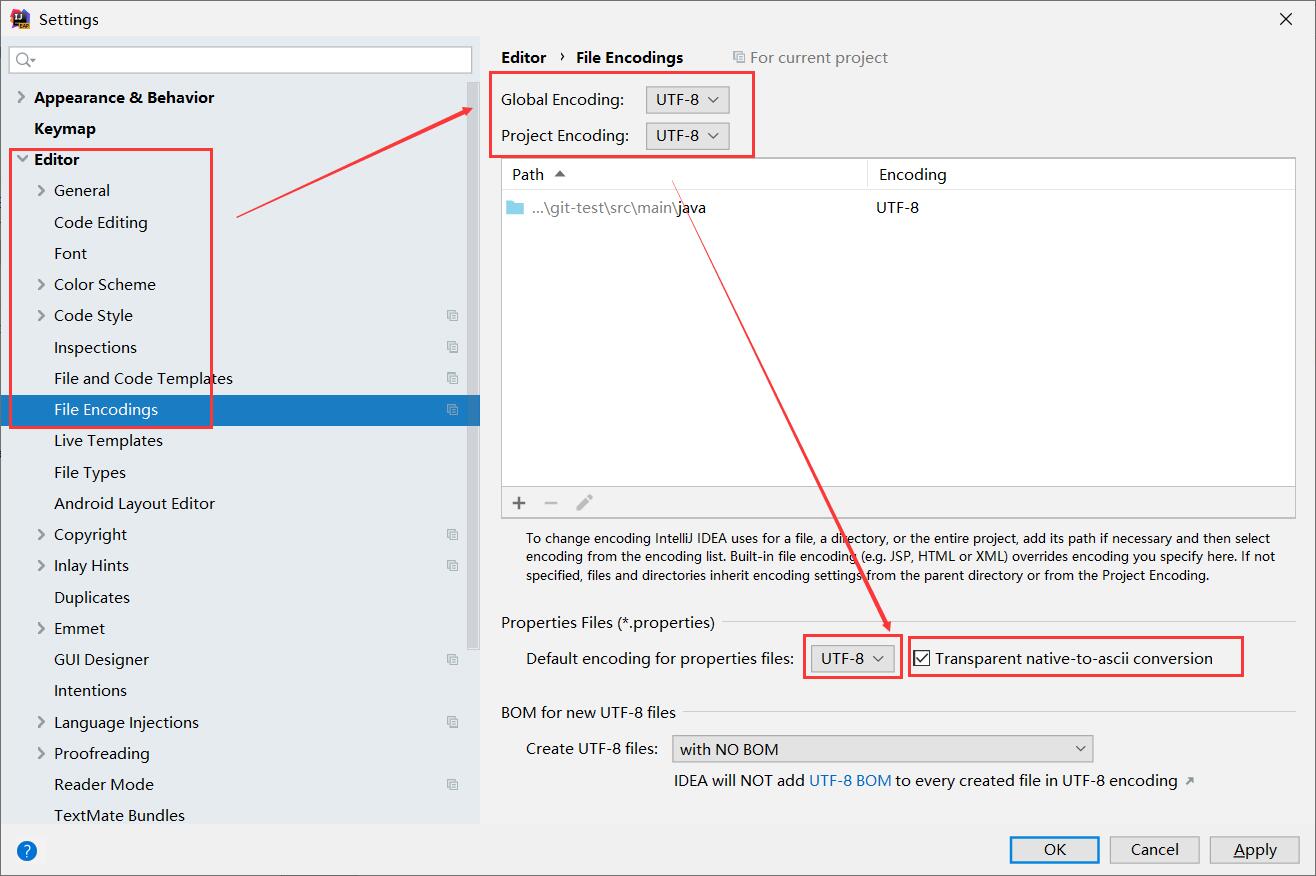The image size is (1316, 876).
Task: Click the folder icon in the path row
Action: [515, 208]
